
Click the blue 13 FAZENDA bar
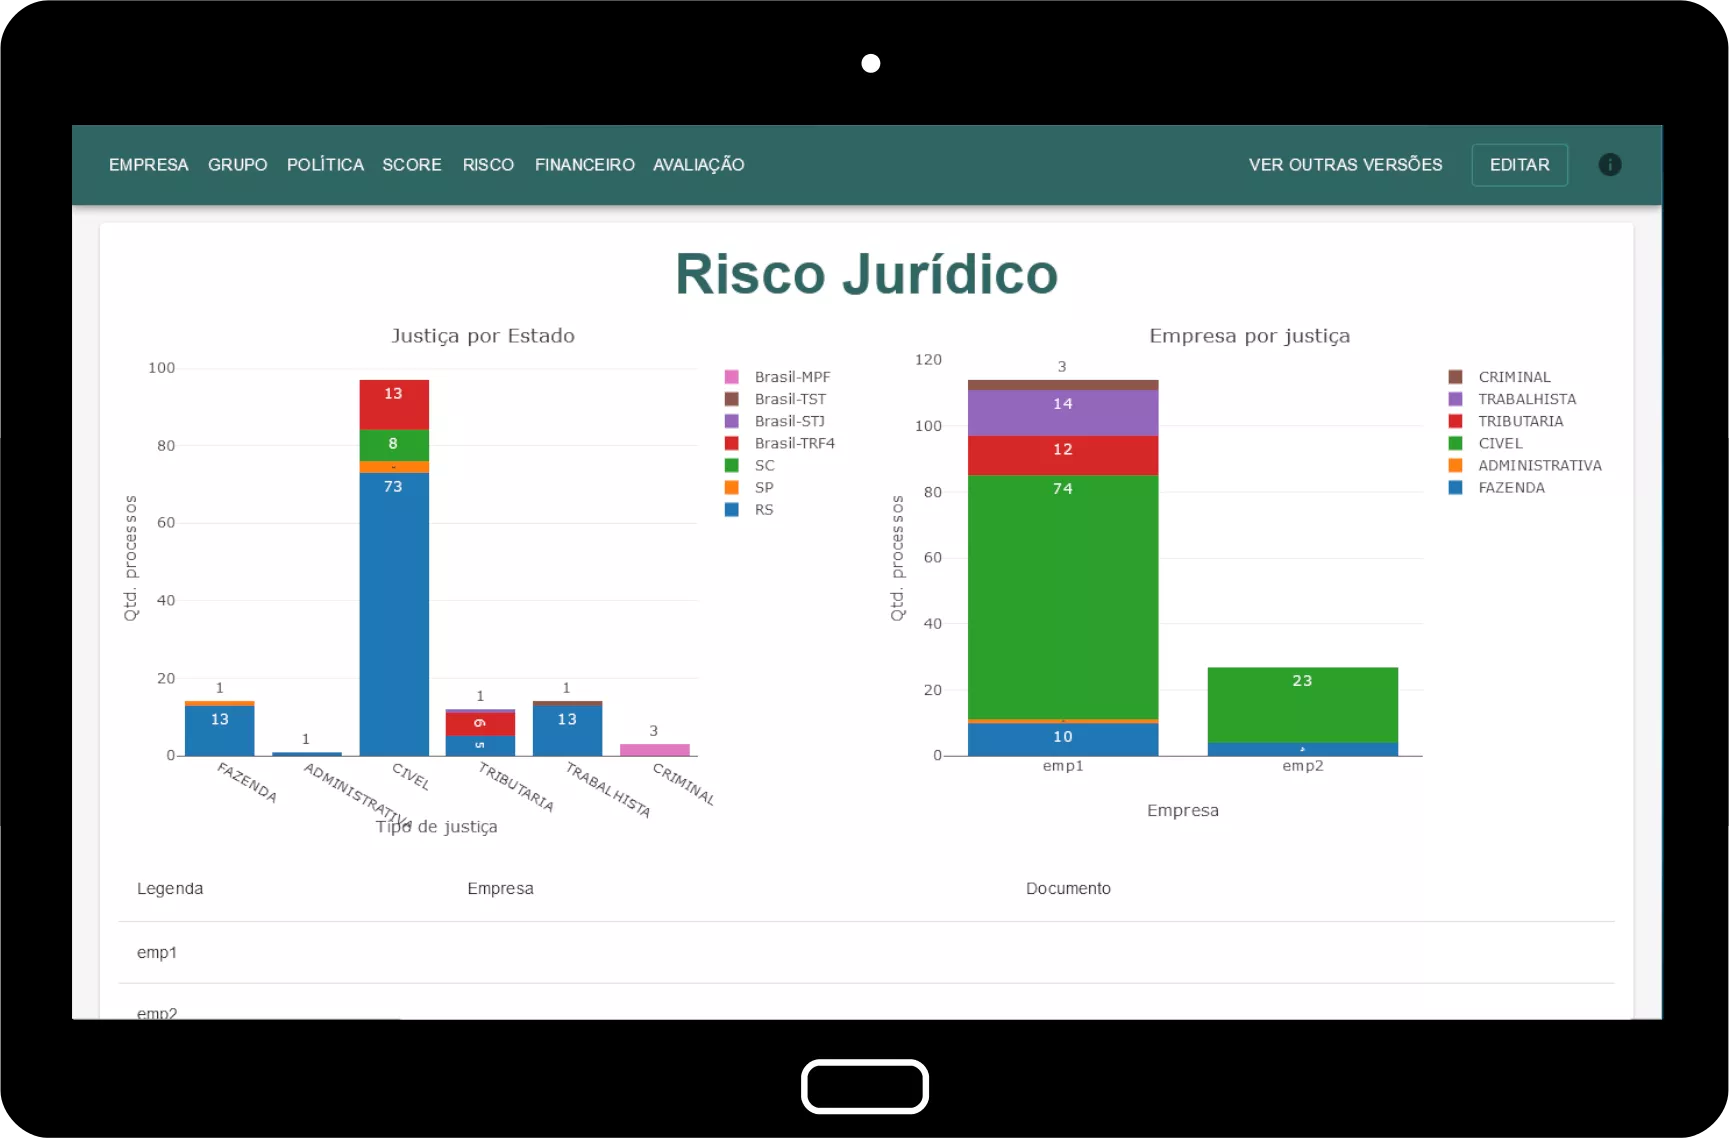click(x=220, y=731)
